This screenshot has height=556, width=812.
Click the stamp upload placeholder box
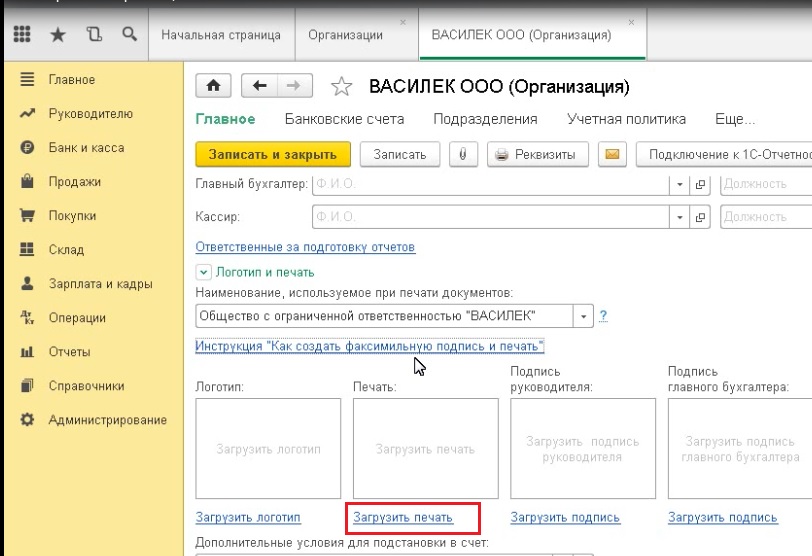pos(426,448)
